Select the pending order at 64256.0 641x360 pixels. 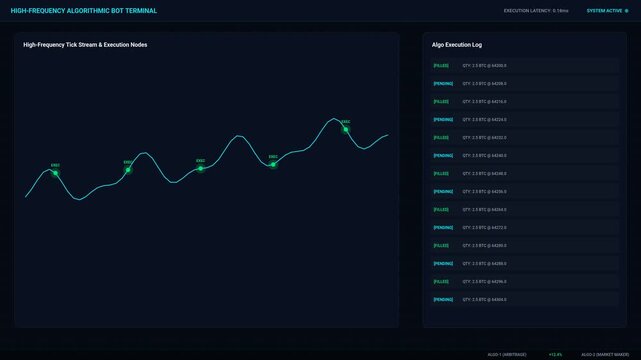point(525,191)
